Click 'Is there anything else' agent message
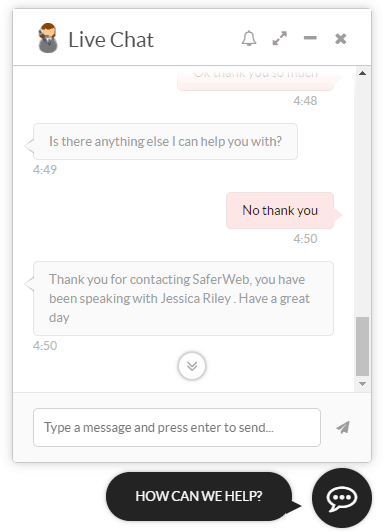 [x=165, y=141]
